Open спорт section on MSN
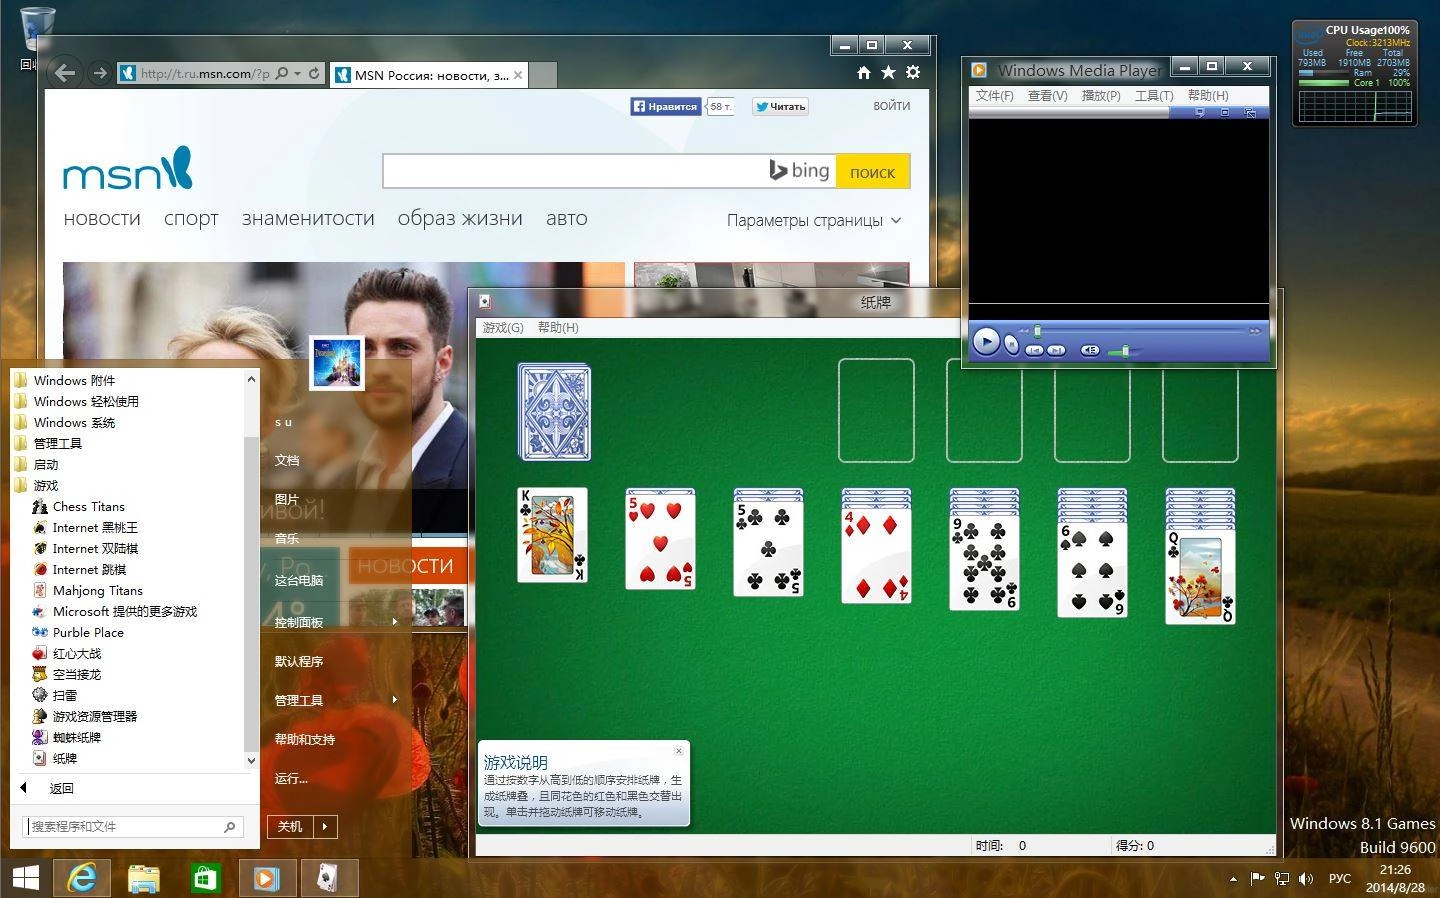The width and height of the screenshot is (1440, 898). click(x=191, y=219)
